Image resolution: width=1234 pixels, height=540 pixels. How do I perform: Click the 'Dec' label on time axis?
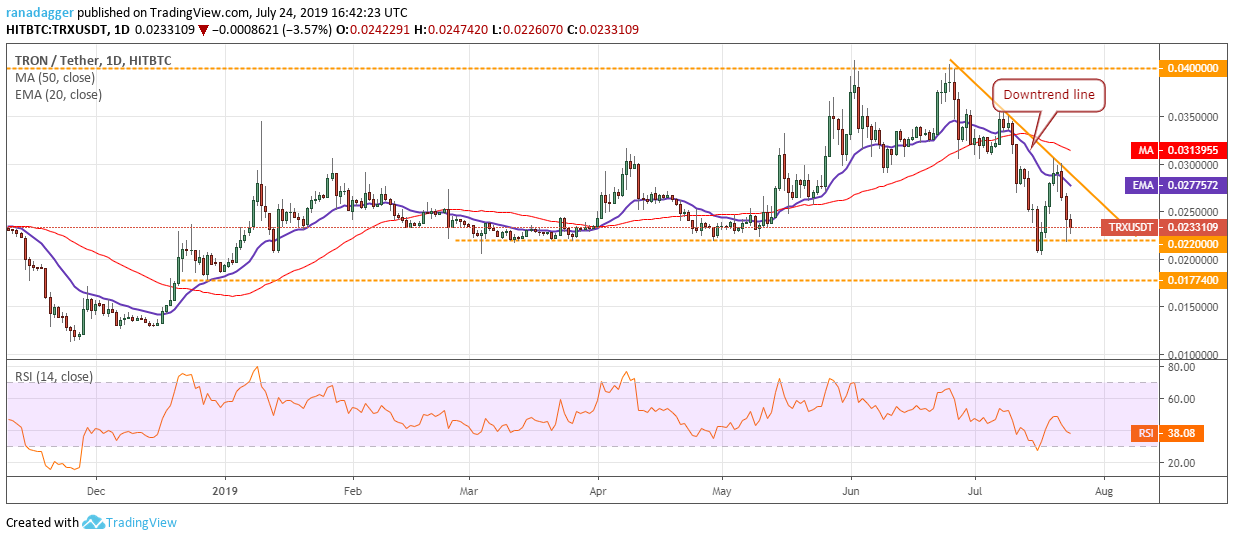pos(96,492)
